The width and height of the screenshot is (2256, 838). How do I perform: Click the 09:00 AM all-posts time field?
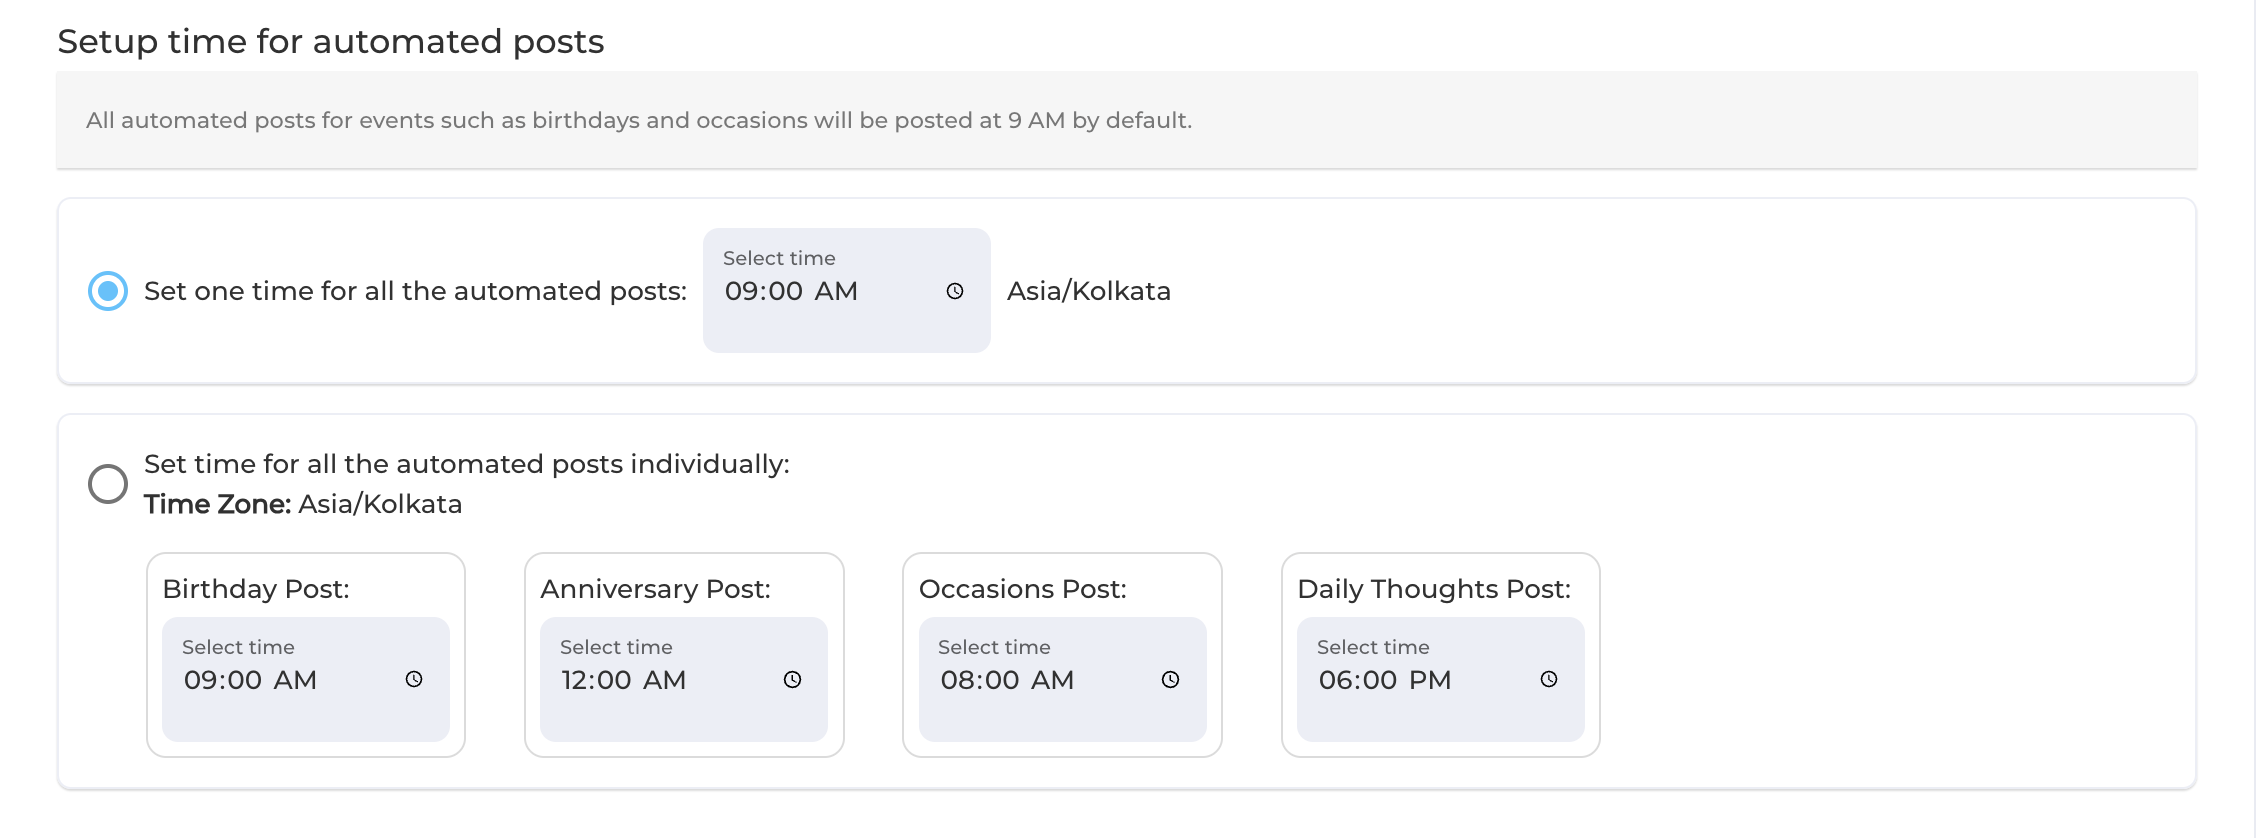847,290
